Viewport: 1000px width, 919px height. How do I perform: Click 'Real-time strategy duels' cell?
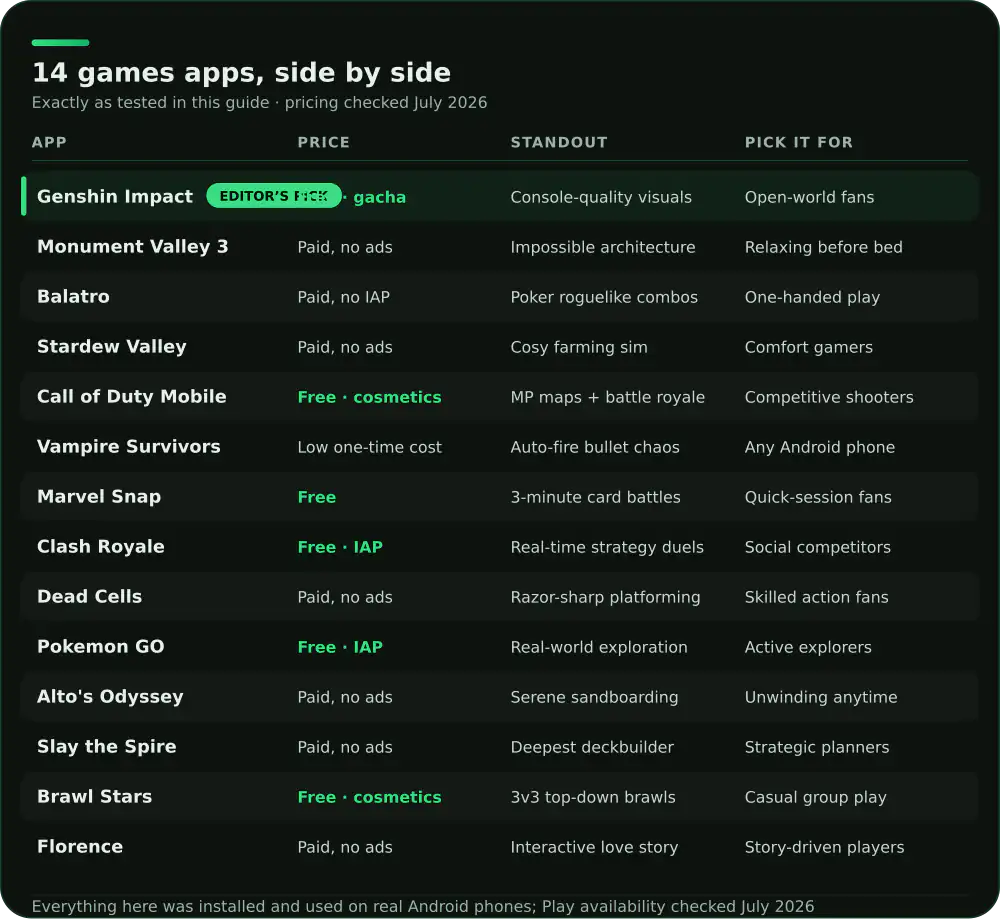pos(607,547)
